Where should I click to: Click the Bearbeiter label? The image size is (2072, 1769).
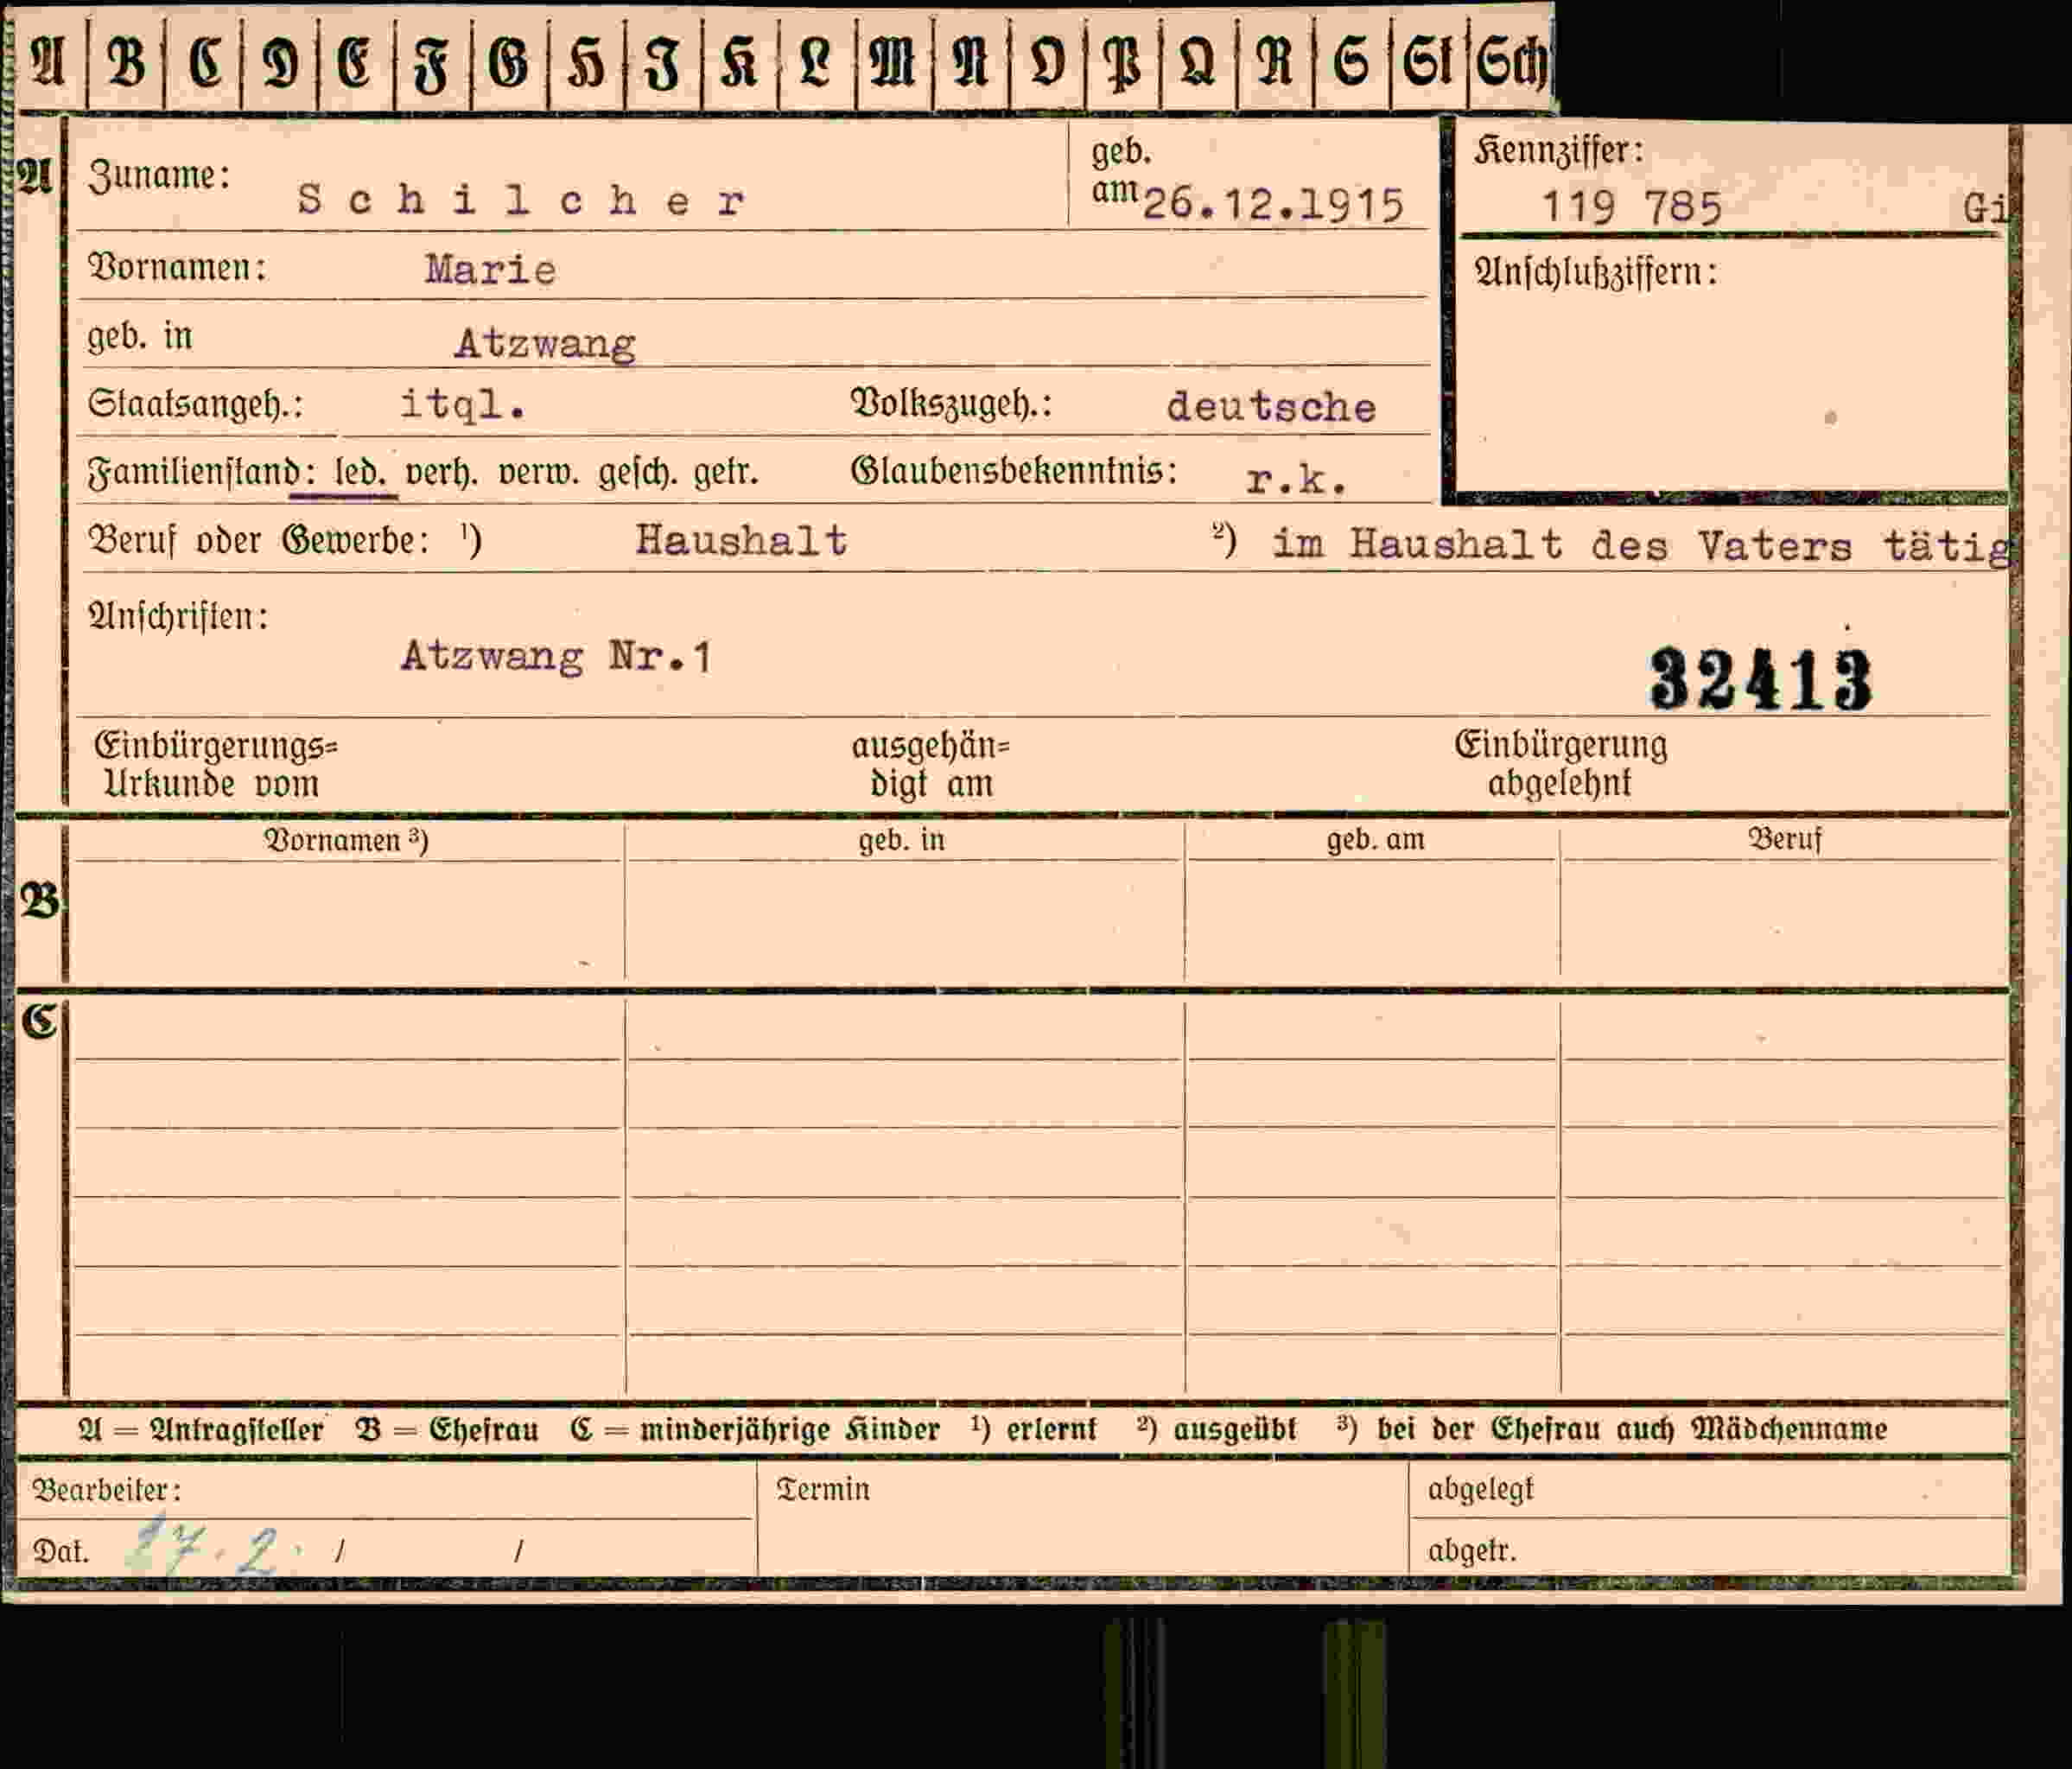(x=107, y=1491)
